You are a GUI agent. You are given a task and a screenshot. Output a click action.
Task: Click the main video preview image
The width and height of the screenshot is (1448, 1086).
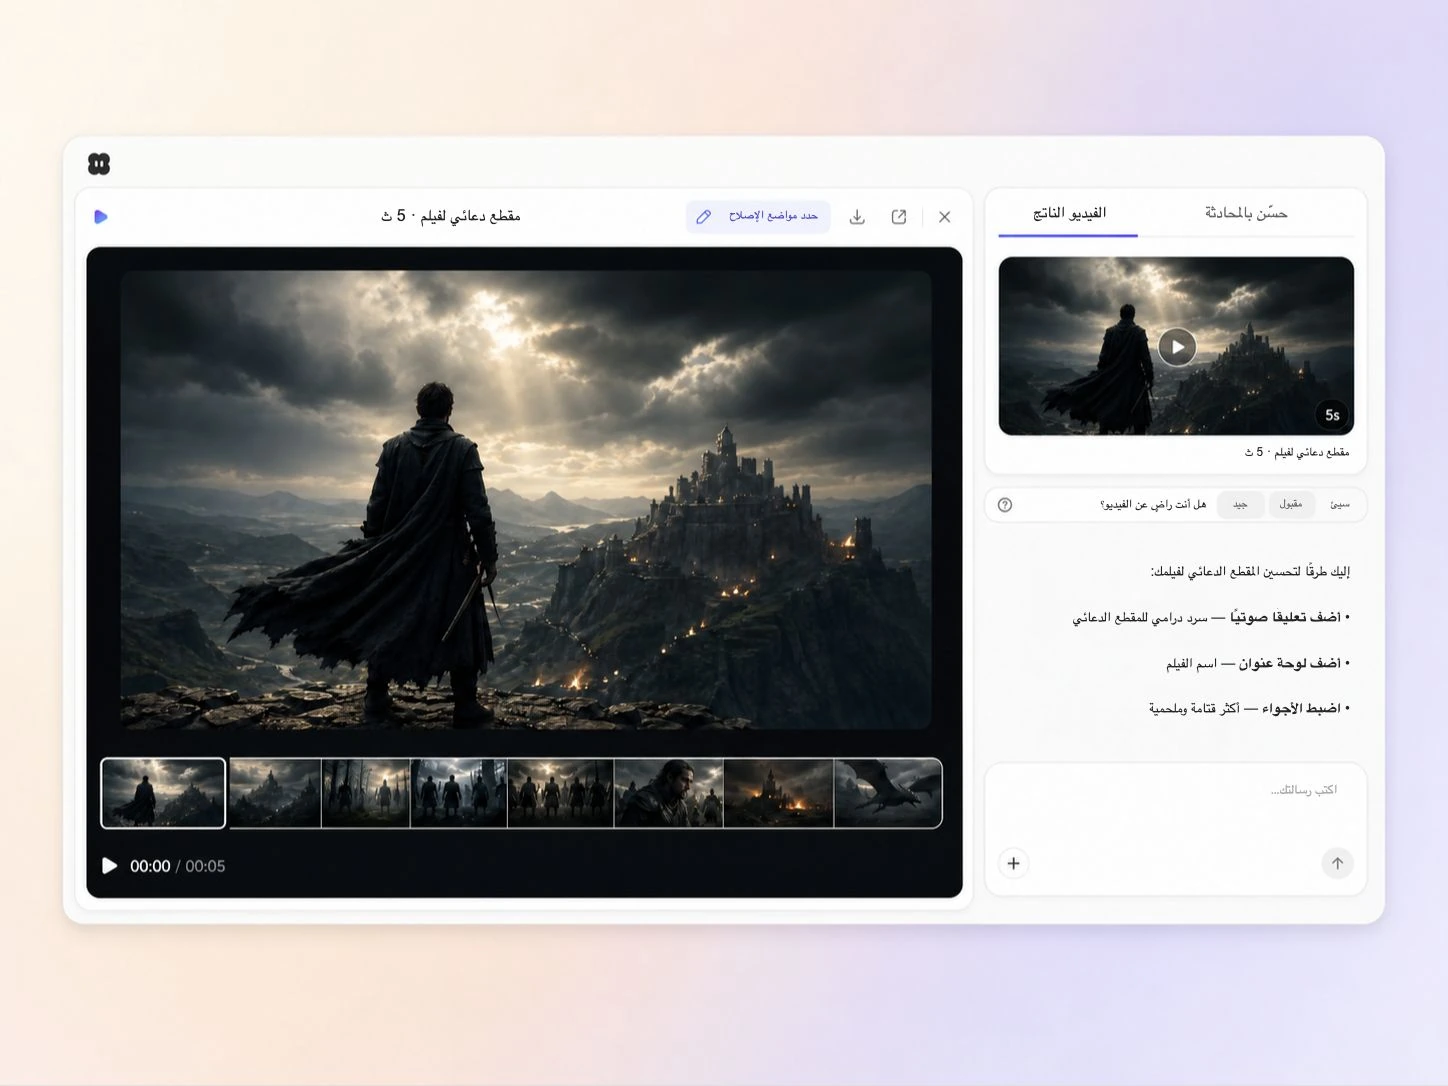(526, 500)
